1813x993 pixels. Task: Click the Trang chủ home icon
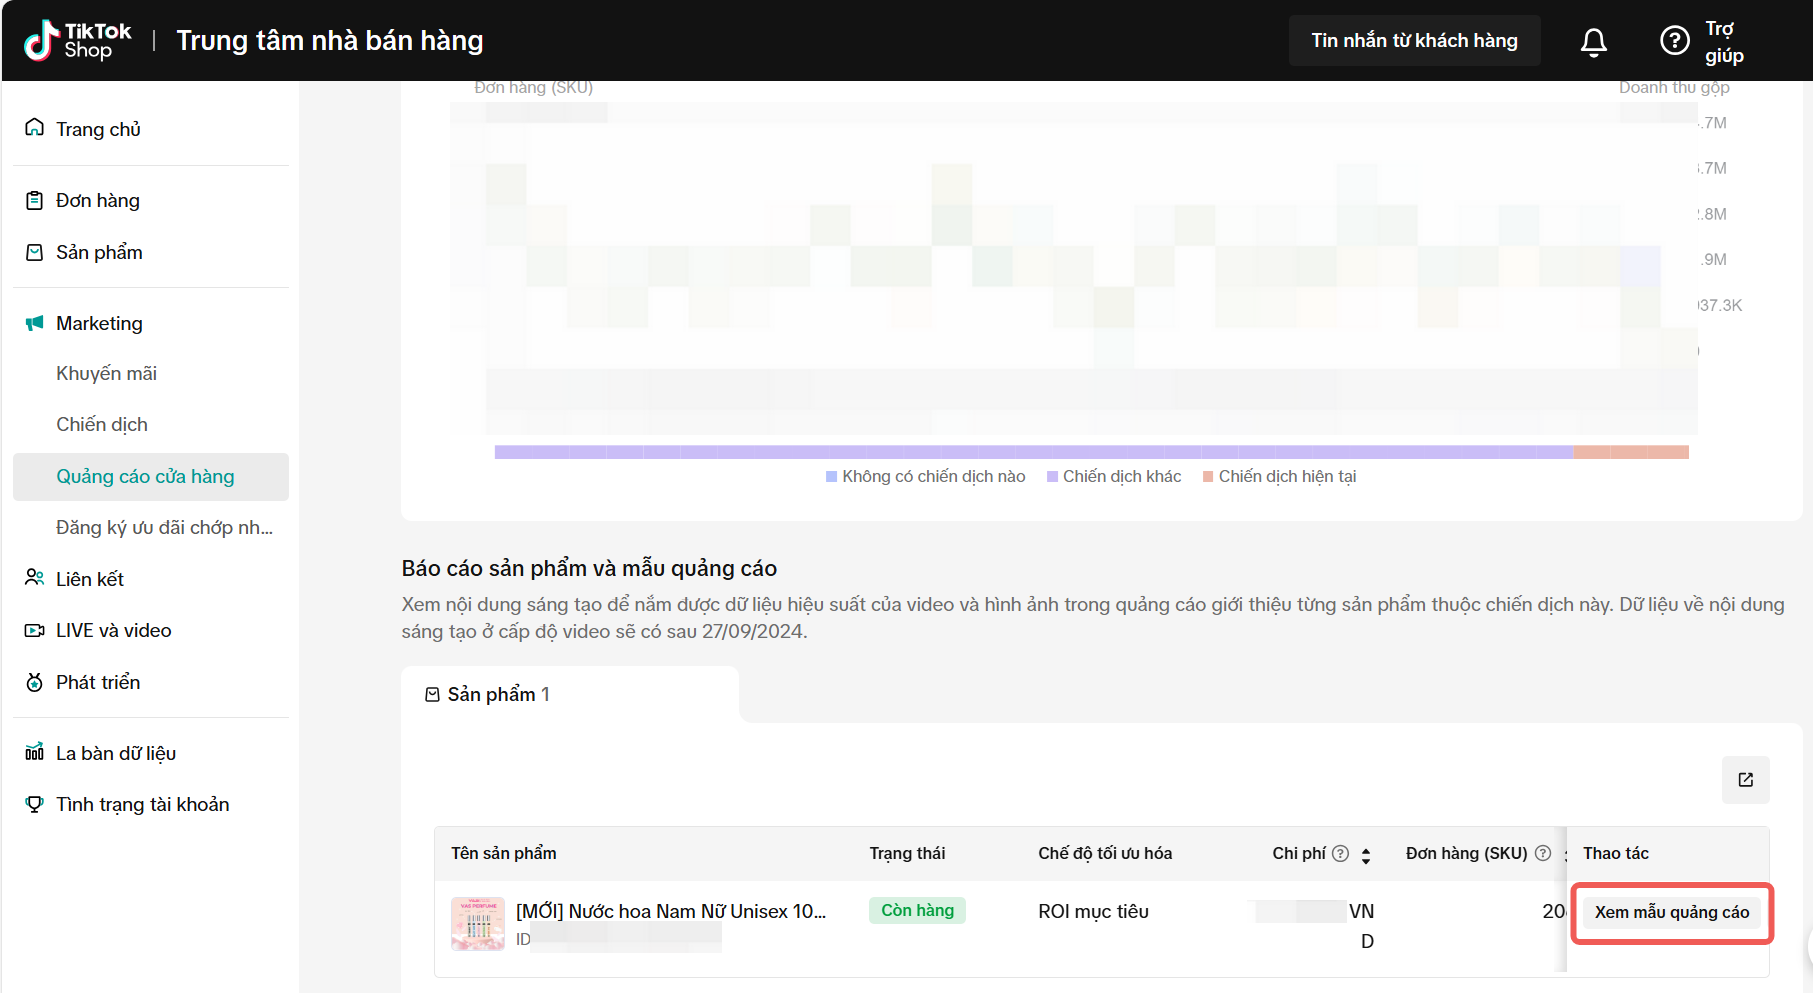tap(35, 128)
